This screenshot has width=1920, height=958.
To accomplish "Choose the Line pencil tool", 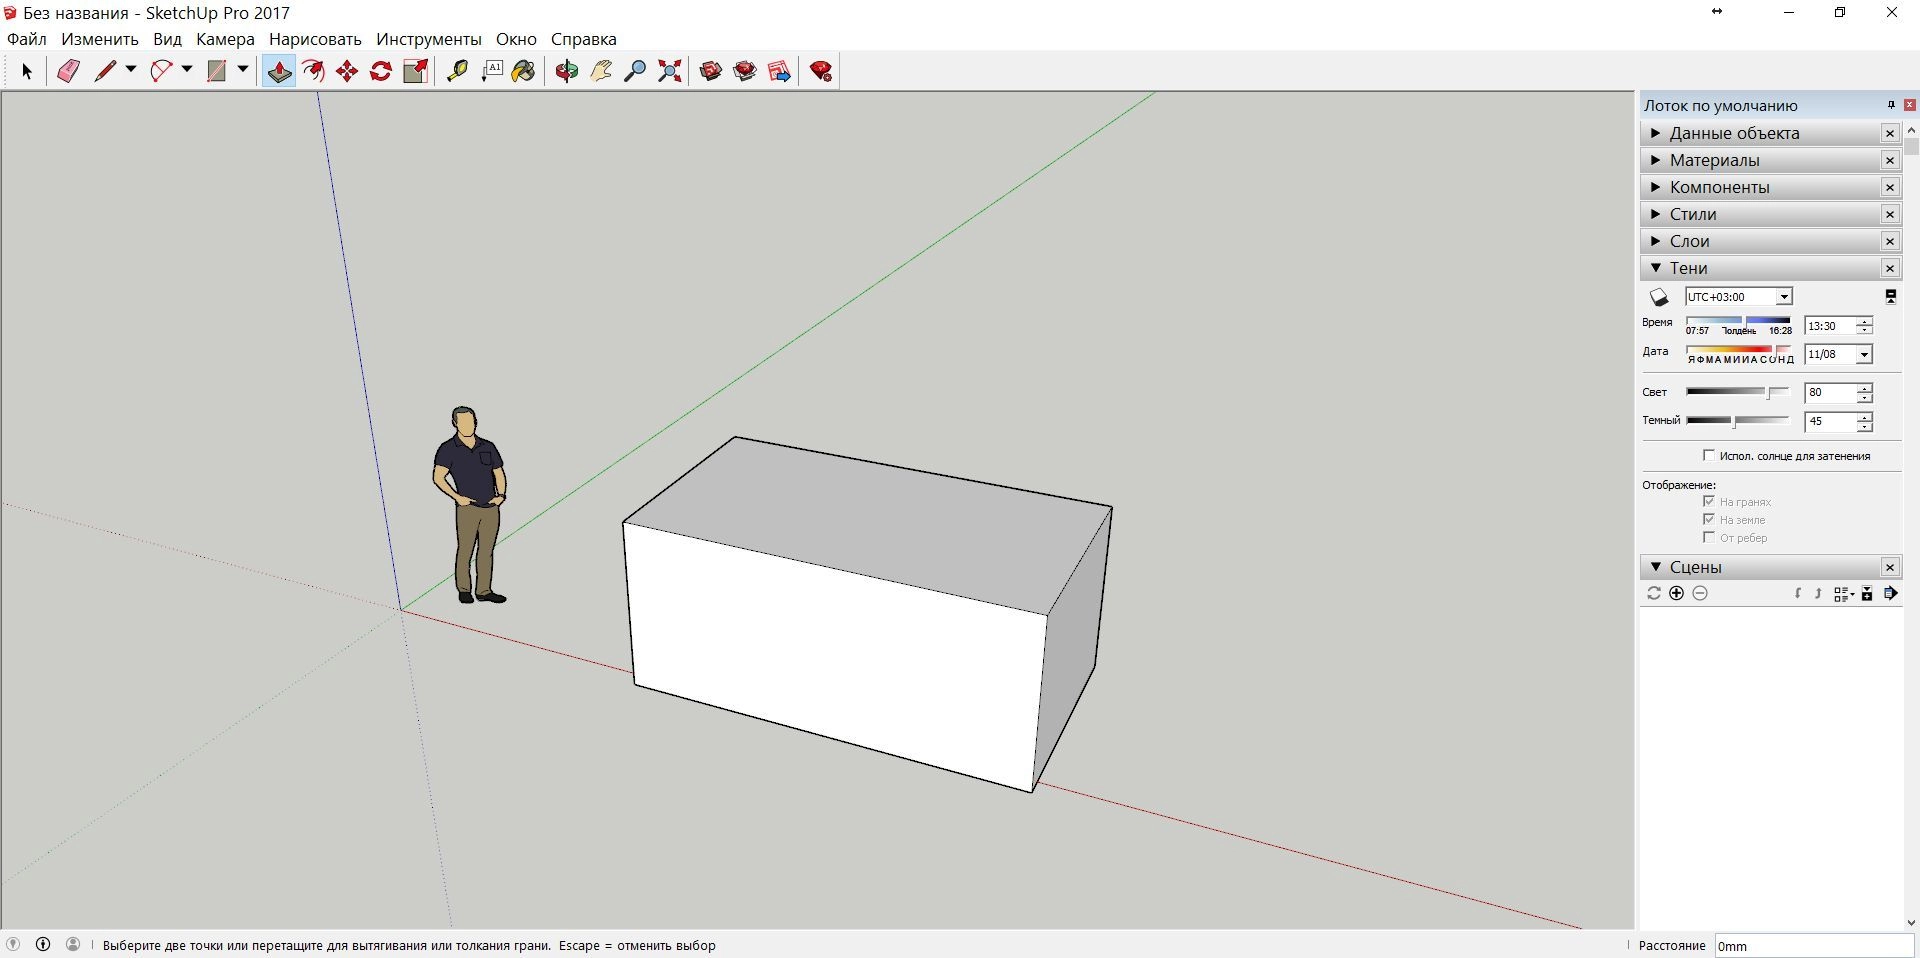I will [x=105, y=71].
